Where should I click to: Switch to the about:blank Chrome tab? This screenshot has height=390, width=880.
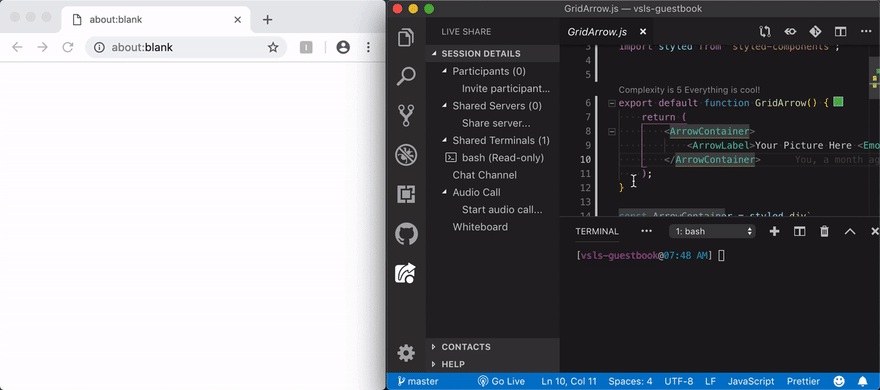[155, 20]
